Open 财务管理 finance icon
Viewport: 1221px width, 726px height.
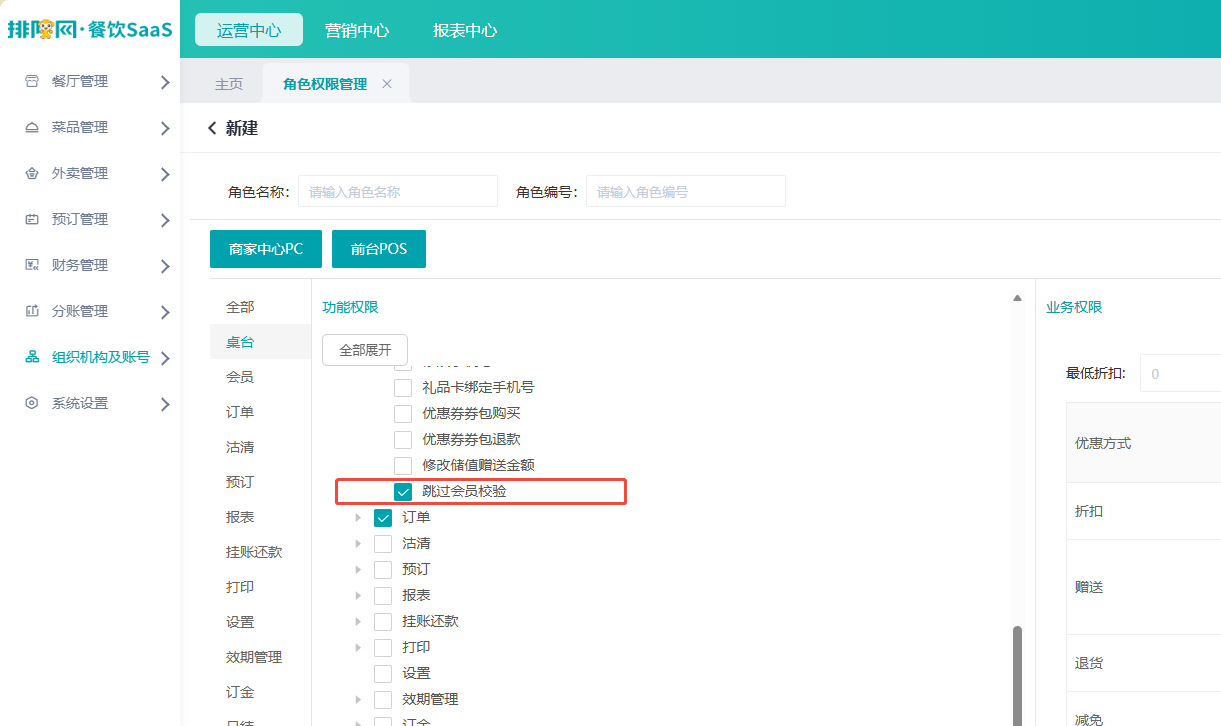click(x=32, y=265)
